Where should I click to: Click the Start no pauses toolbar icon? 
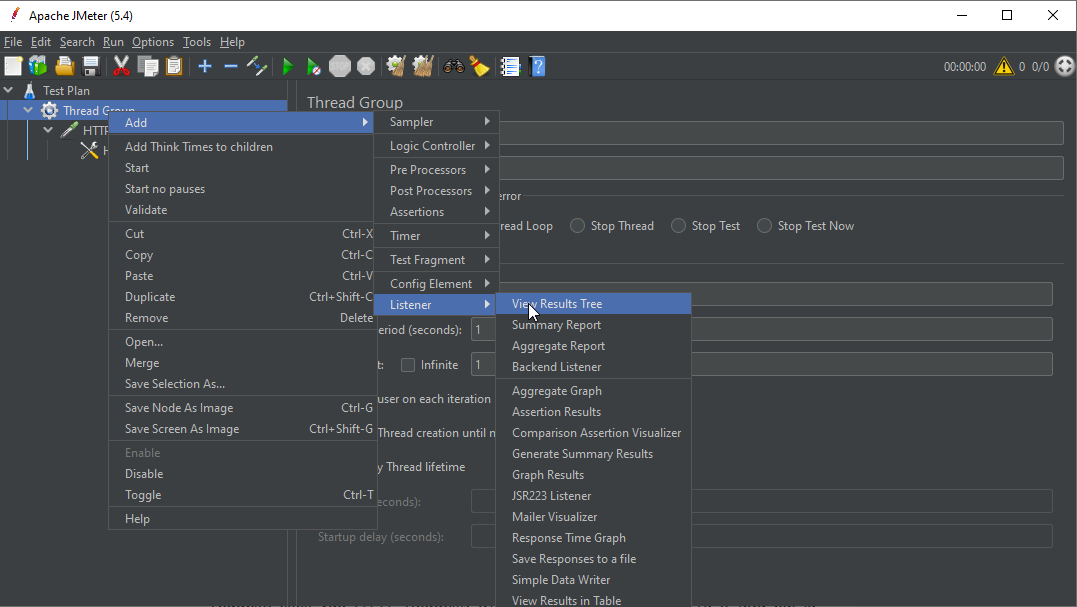(313, 66)
